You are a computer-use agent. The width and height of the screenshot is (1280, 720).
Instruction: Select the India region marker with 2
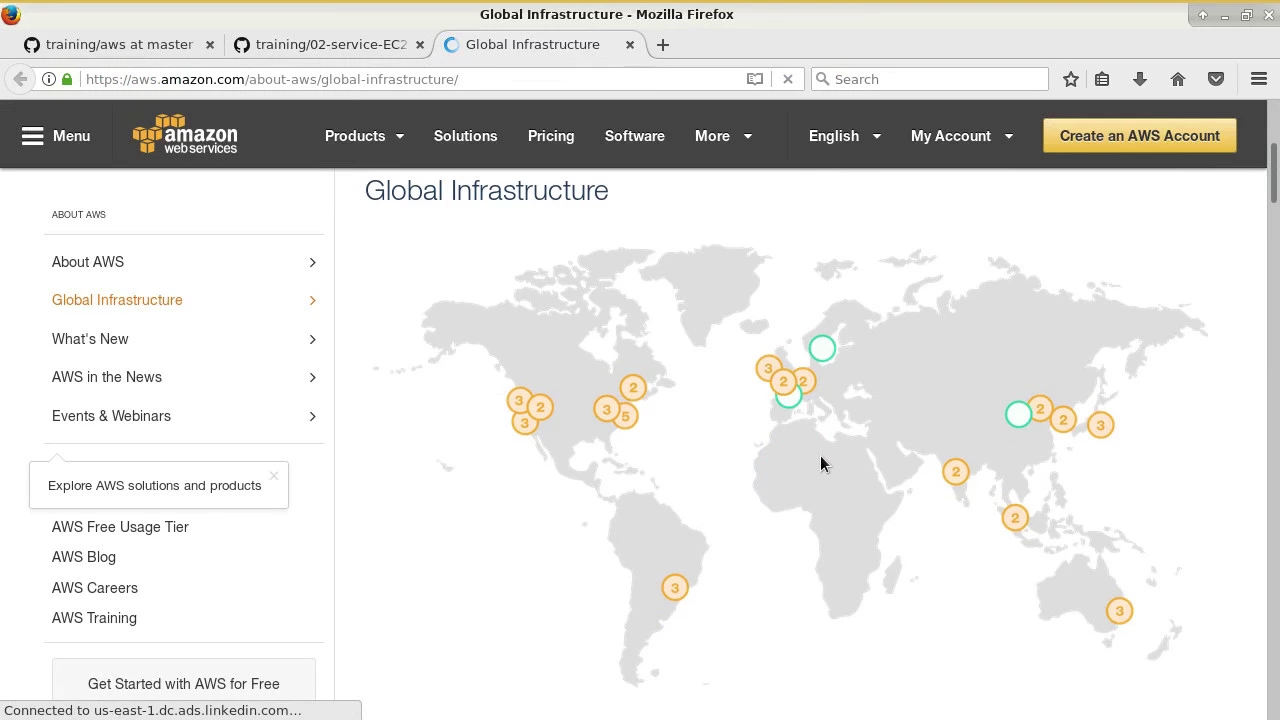pos(955,471)
